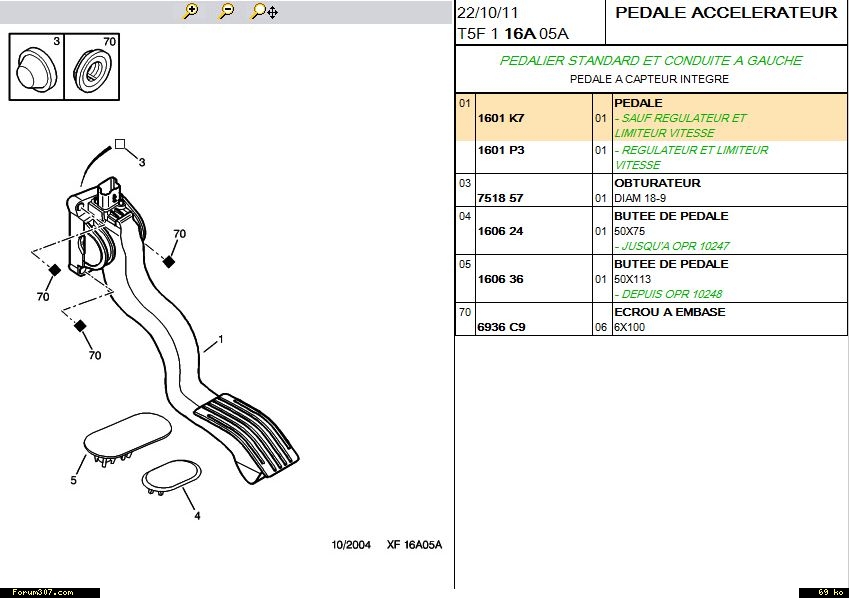Select part number 7518 57 obturateur
The image size is (849, 598).
click(501, 198)
